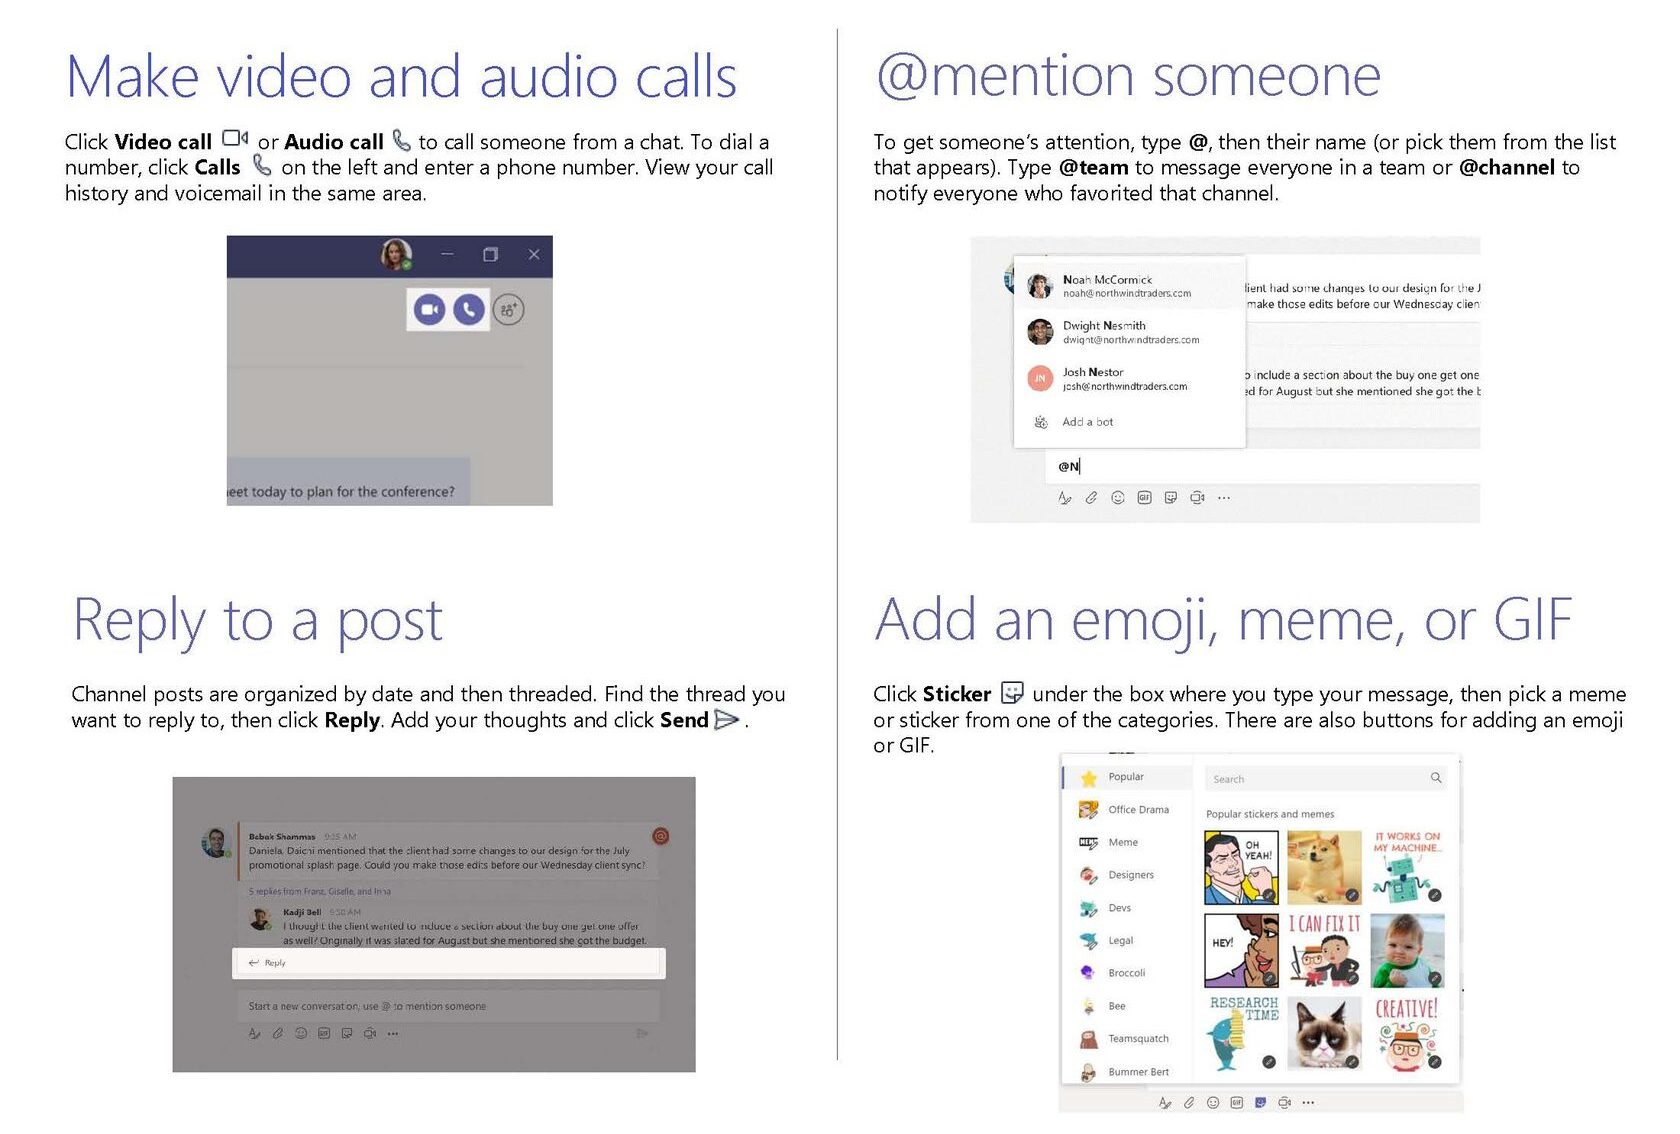Select the Office Drama sticker category

(x=1137, y=810)
